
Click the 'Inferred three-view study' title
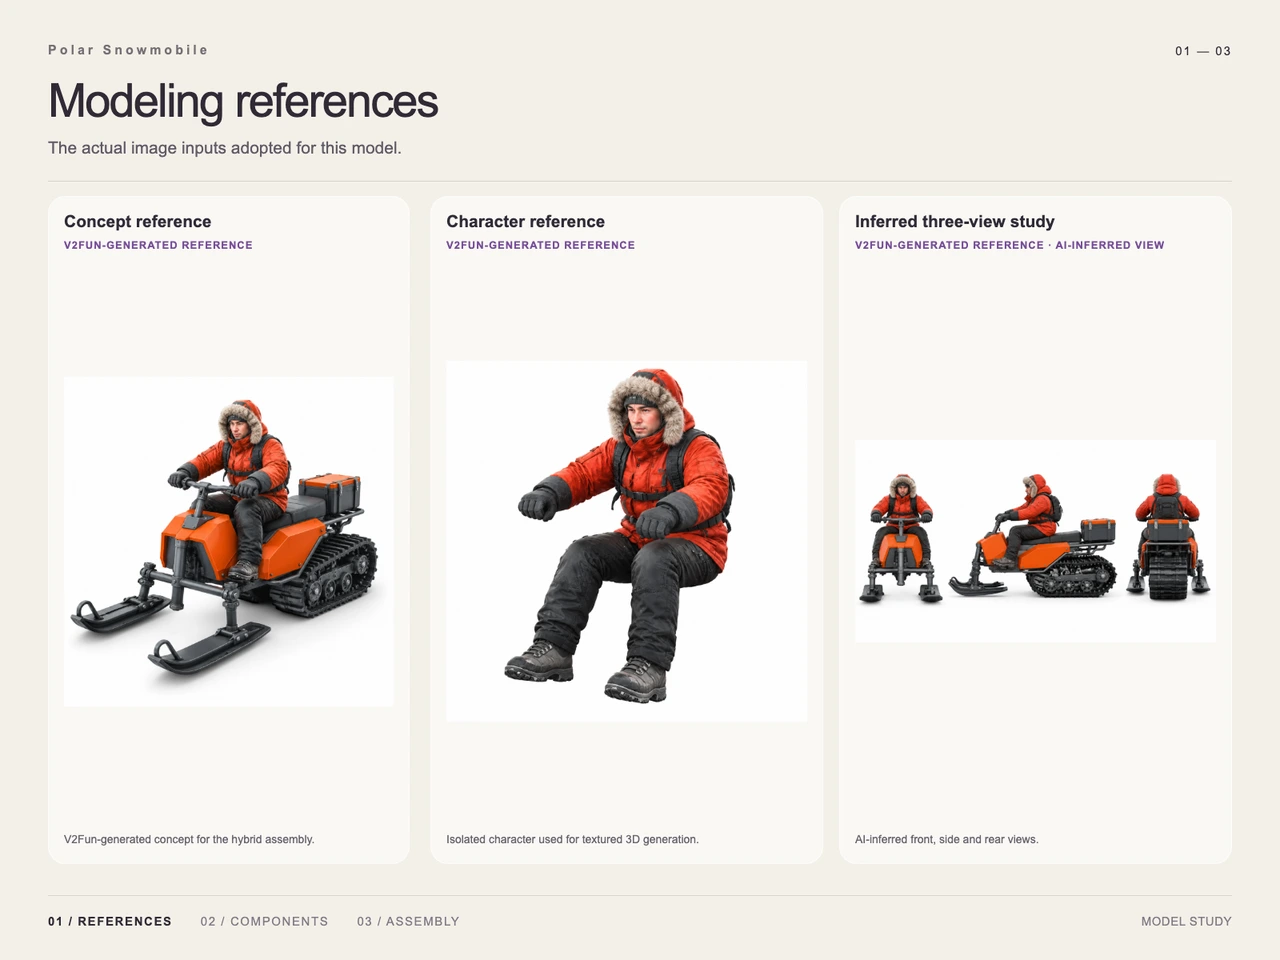tap(955, 222)
